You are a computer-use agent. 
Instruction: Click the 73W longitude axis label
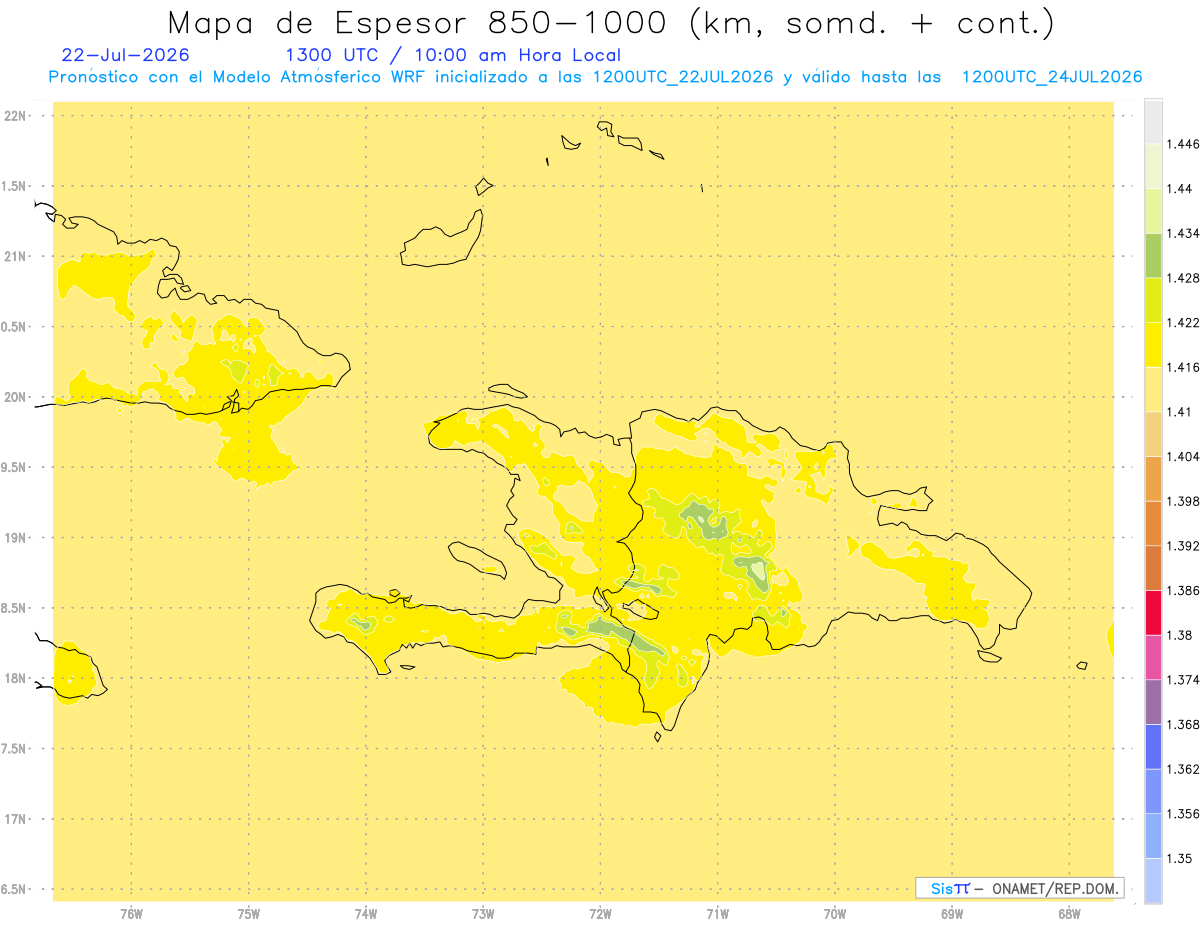coord(483,913)
